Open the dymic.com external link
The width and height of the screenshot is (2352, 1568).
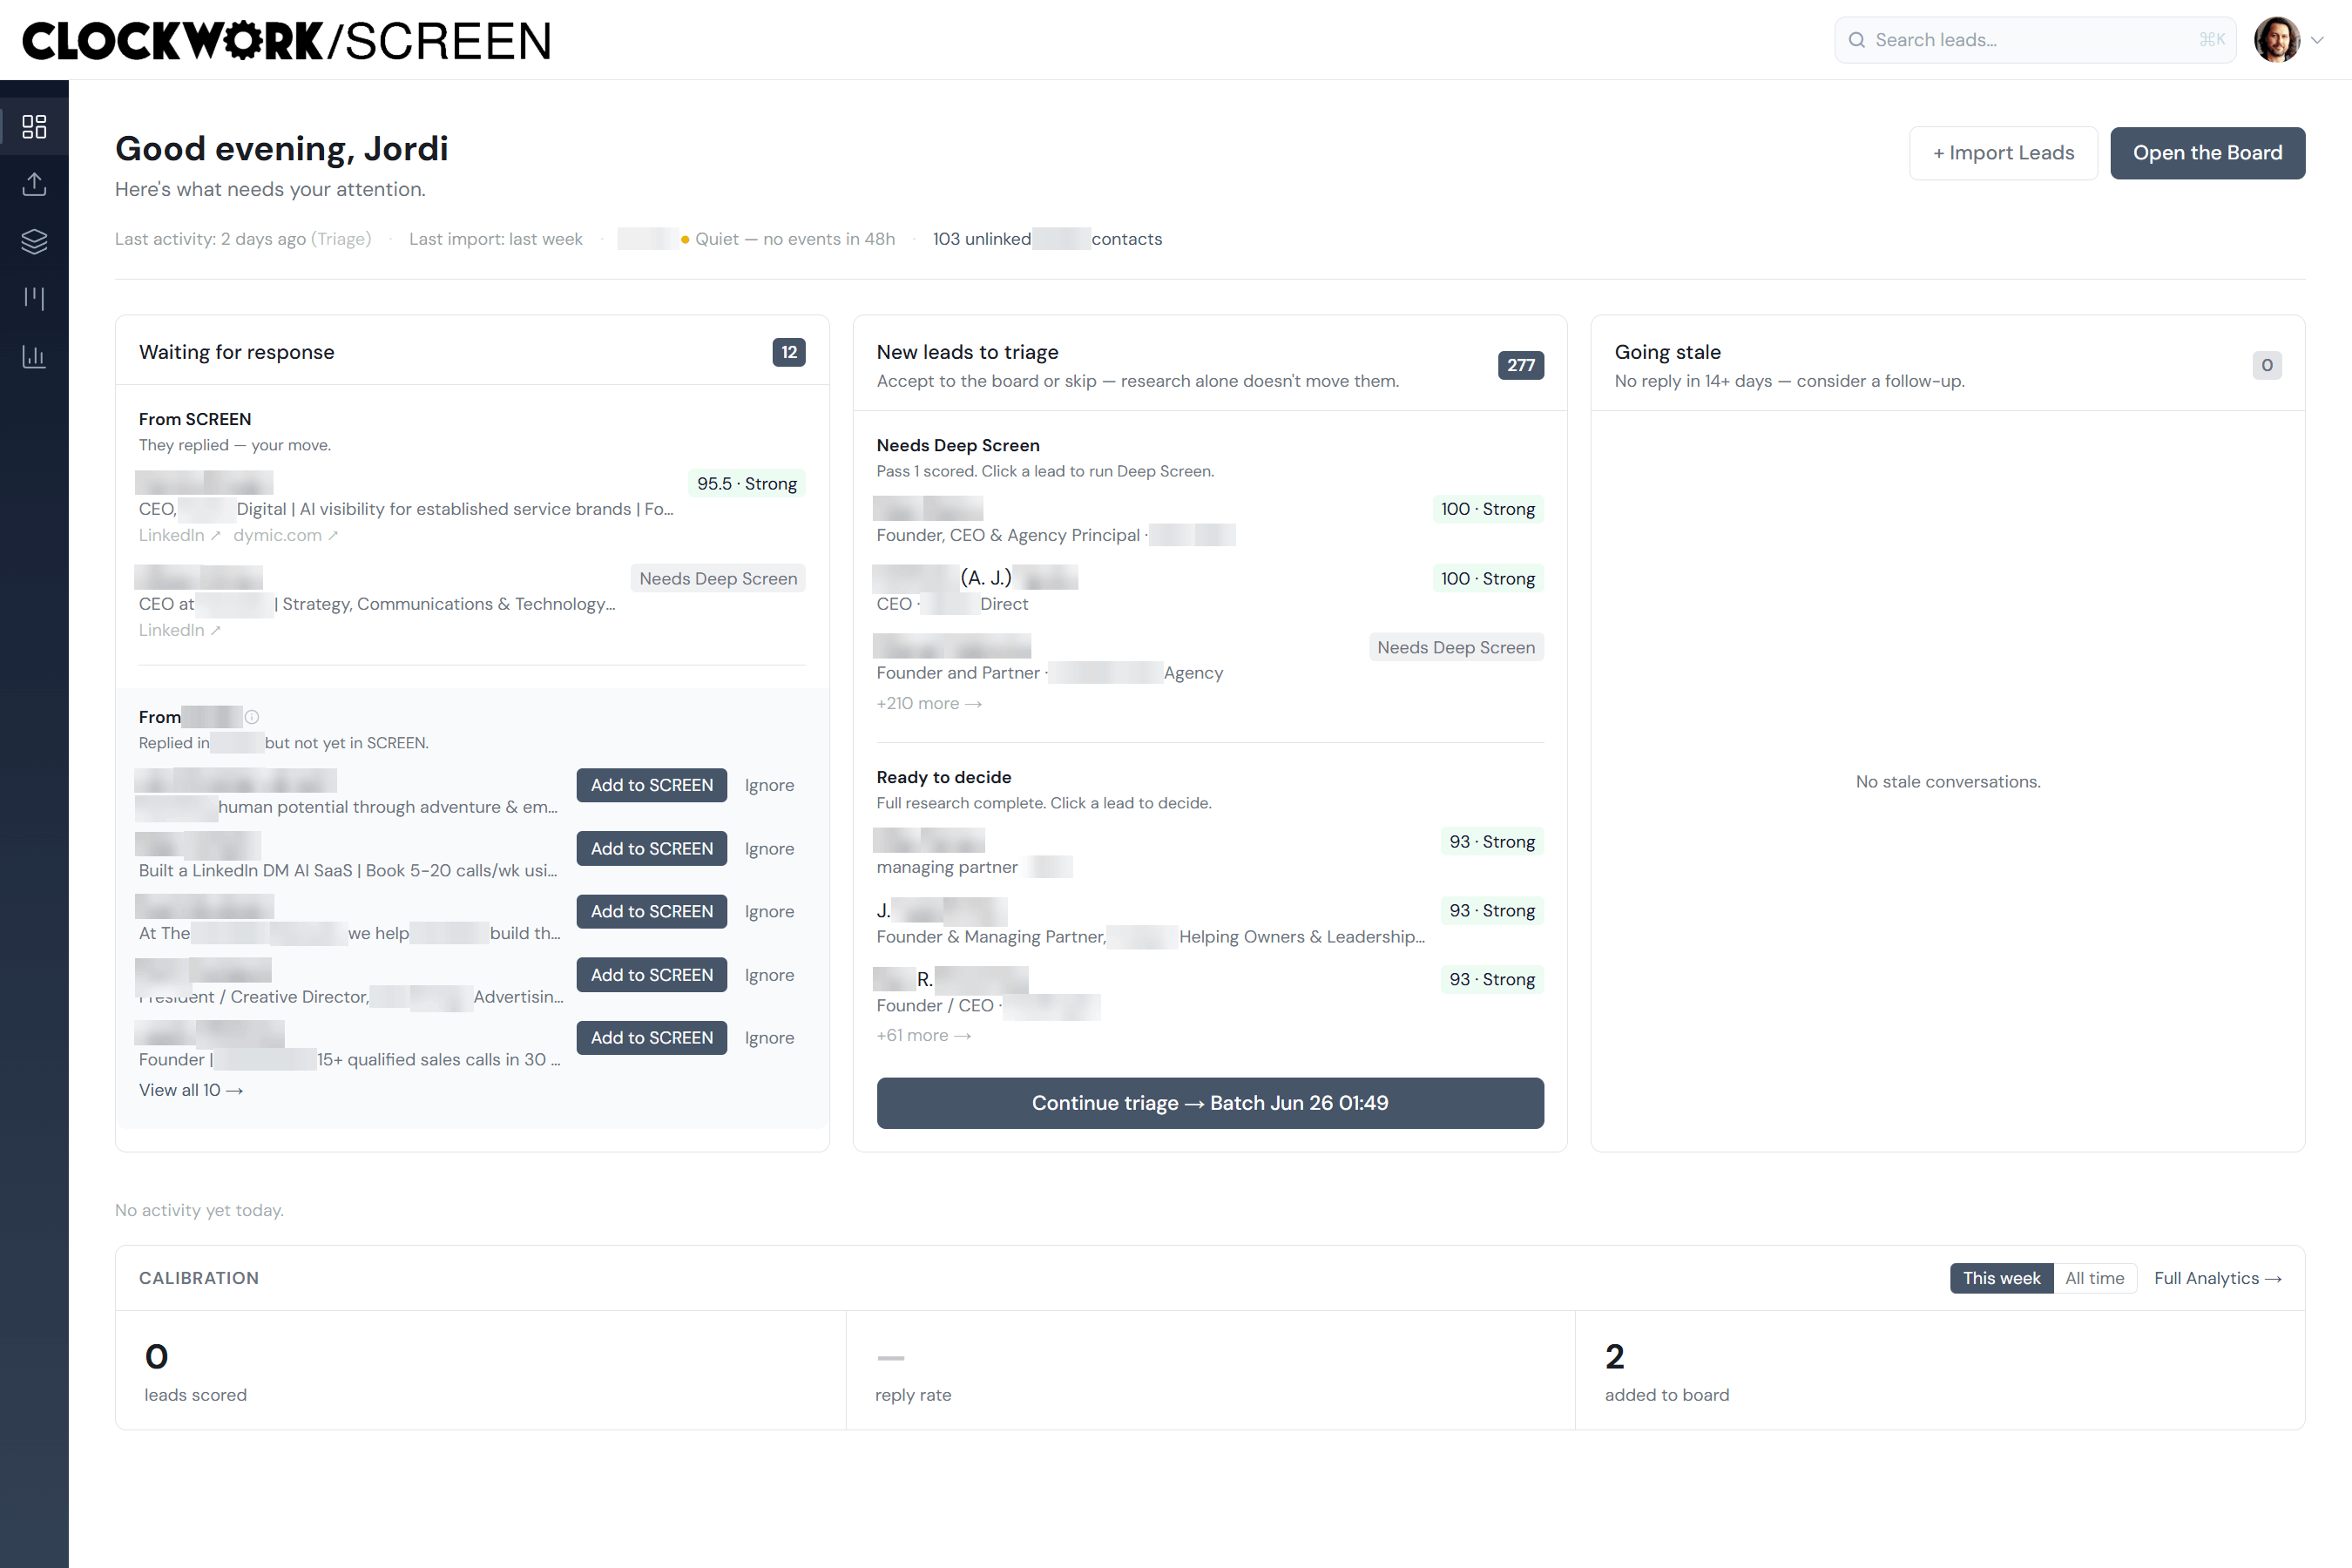[x=286, y=535]
